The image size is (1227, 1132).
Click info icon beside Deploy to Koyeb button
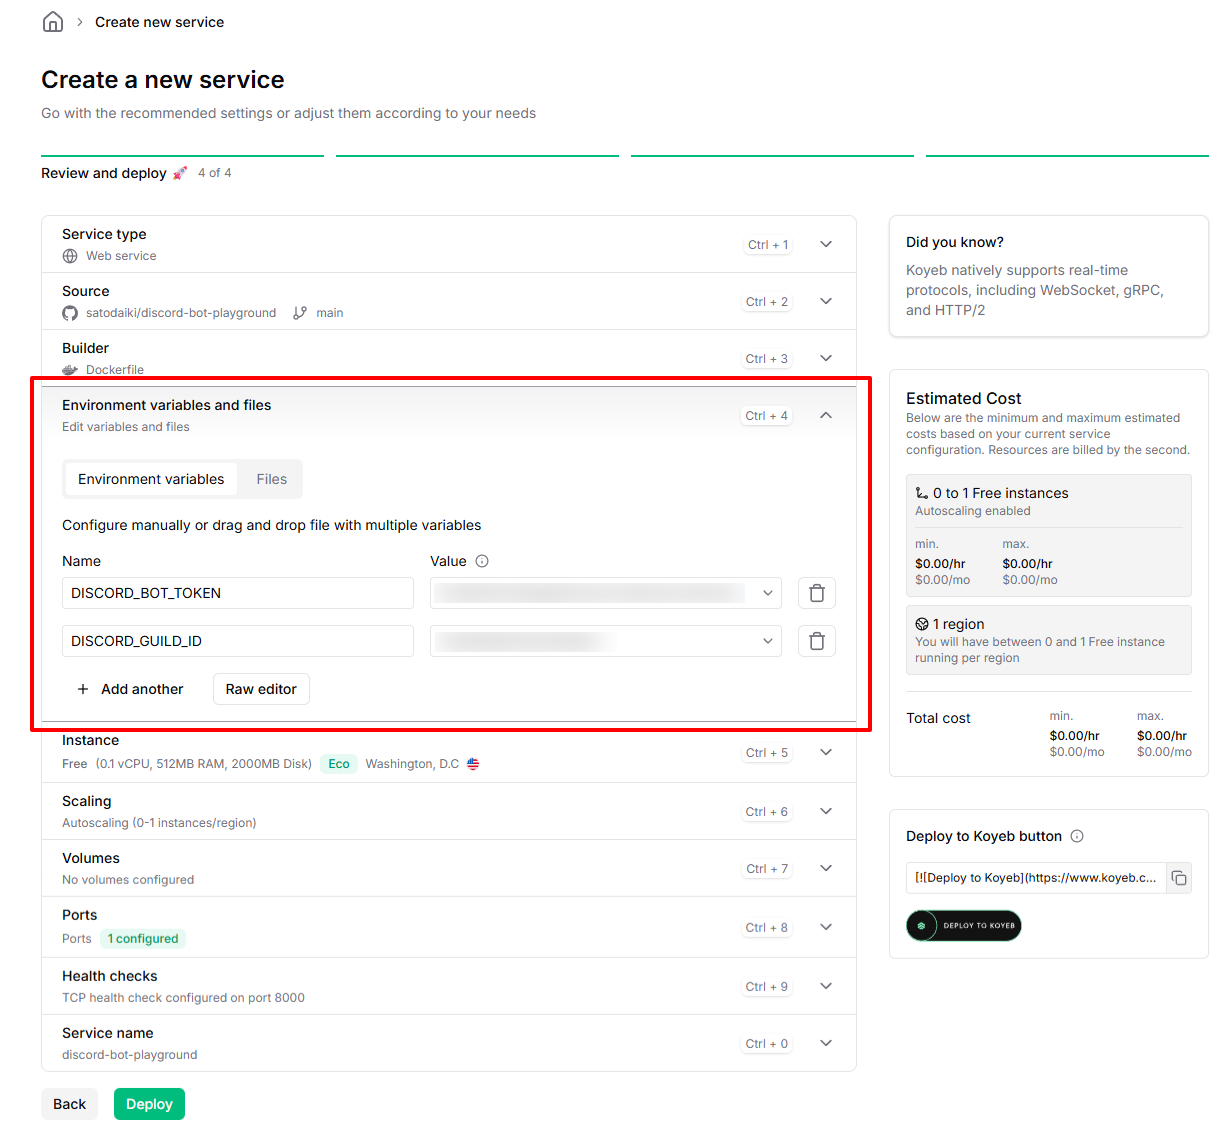1077,836
